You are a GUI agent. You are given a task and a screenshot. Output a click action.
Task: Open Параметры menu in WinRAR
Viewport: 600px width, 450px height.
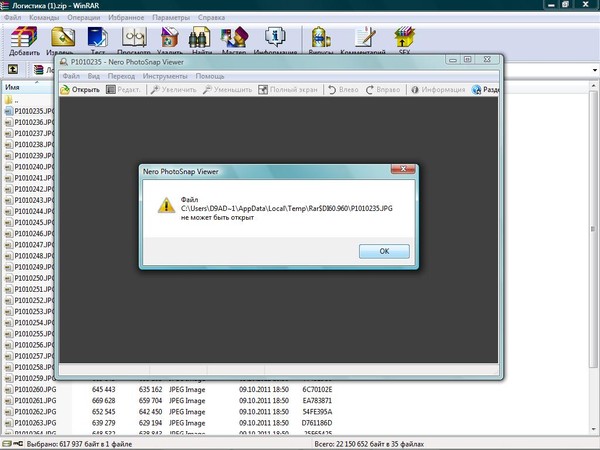[171, 18]
